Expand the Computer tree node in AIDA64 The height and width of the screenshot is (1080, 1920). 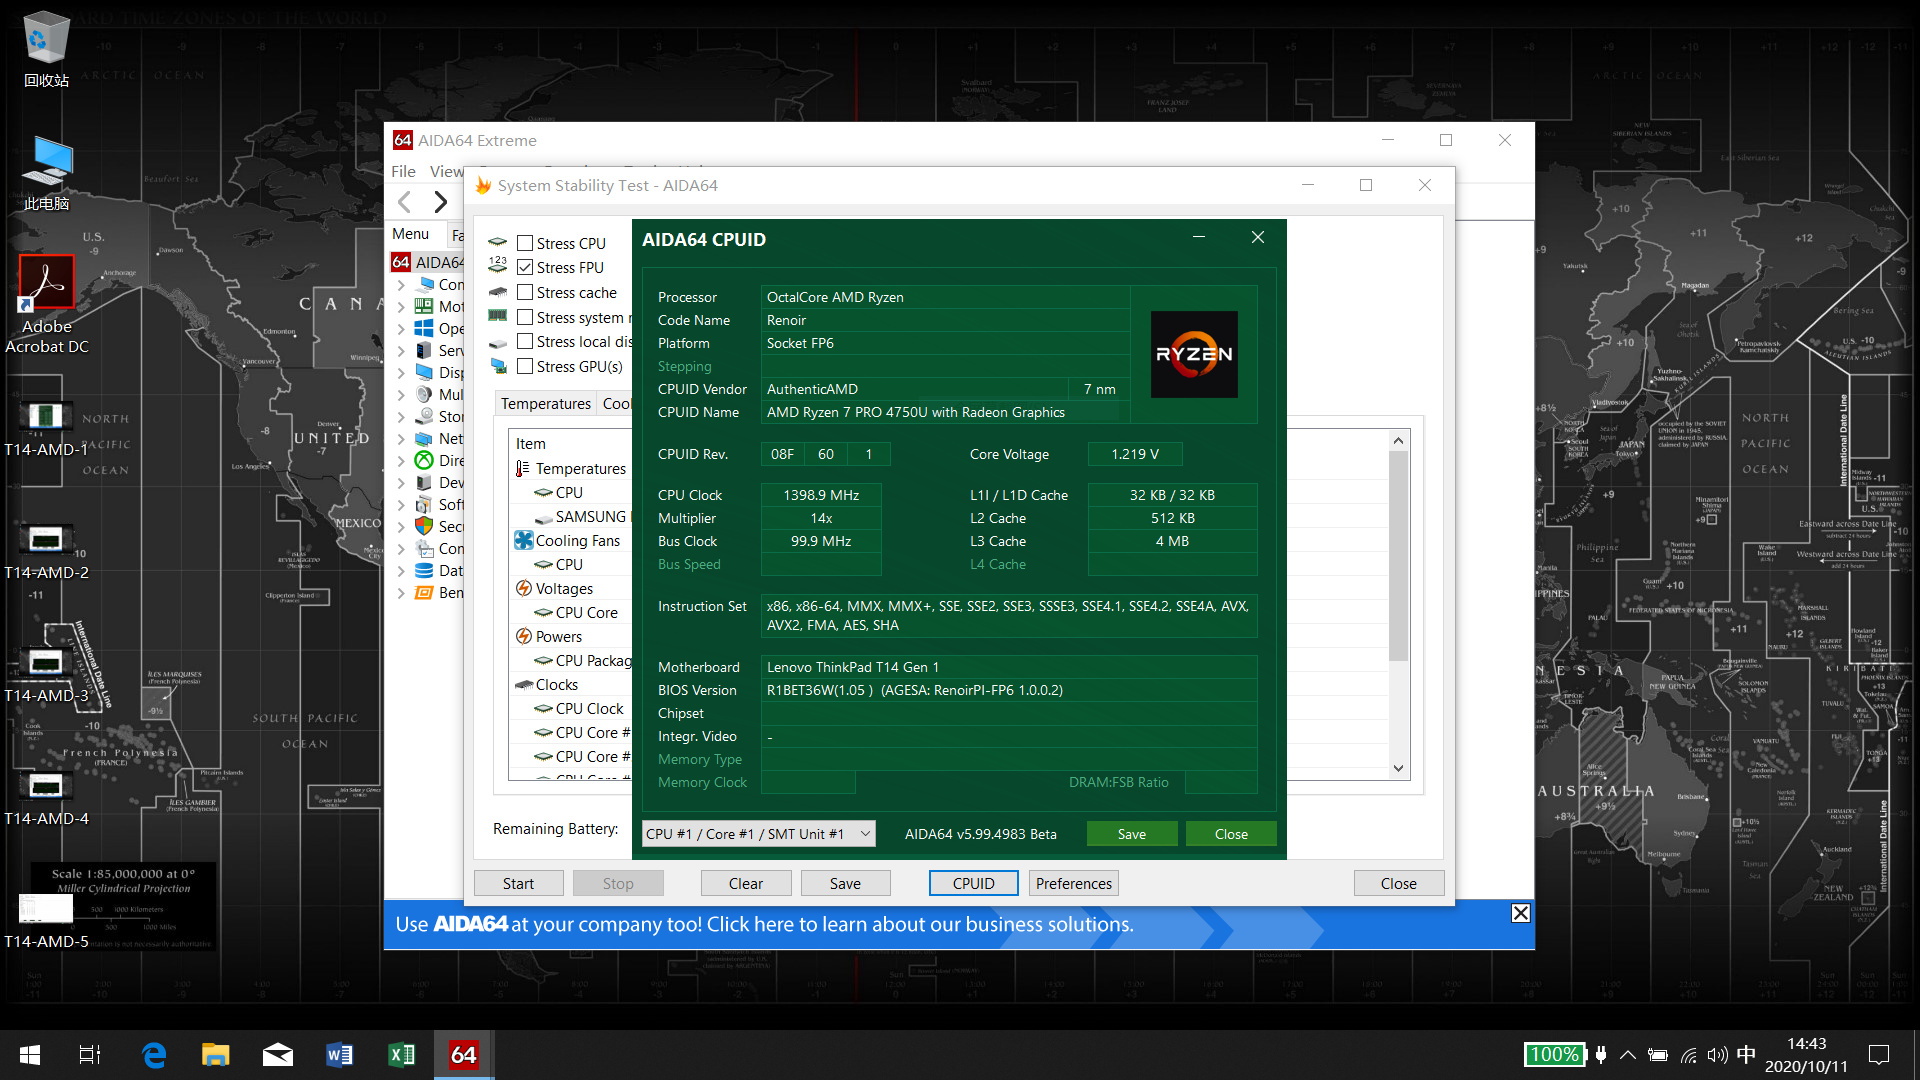[401, 285]
